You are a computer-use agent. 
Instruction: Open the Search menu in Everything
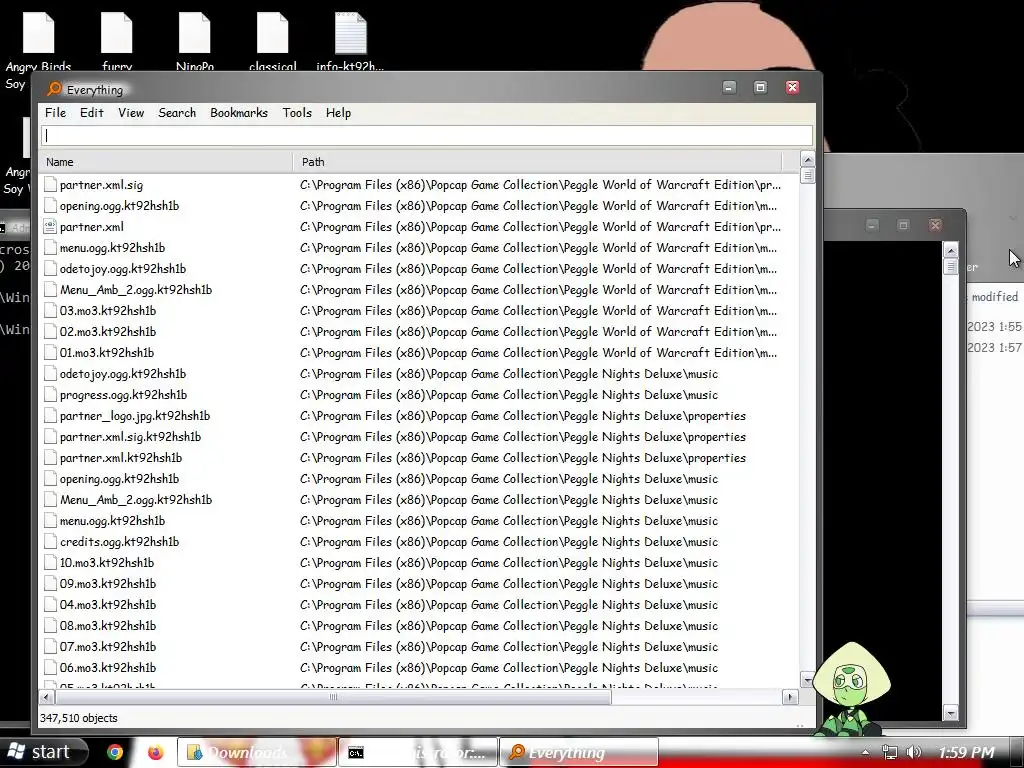(x=177, y=113)
